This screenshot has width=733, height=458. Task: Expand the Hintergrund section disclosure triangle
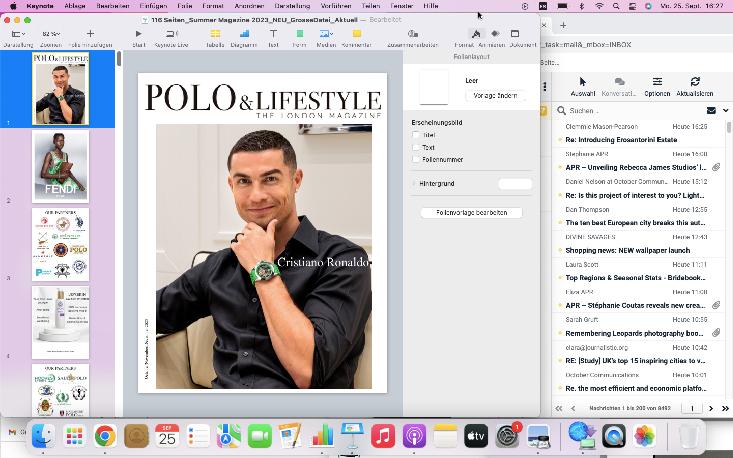[414, 184]
